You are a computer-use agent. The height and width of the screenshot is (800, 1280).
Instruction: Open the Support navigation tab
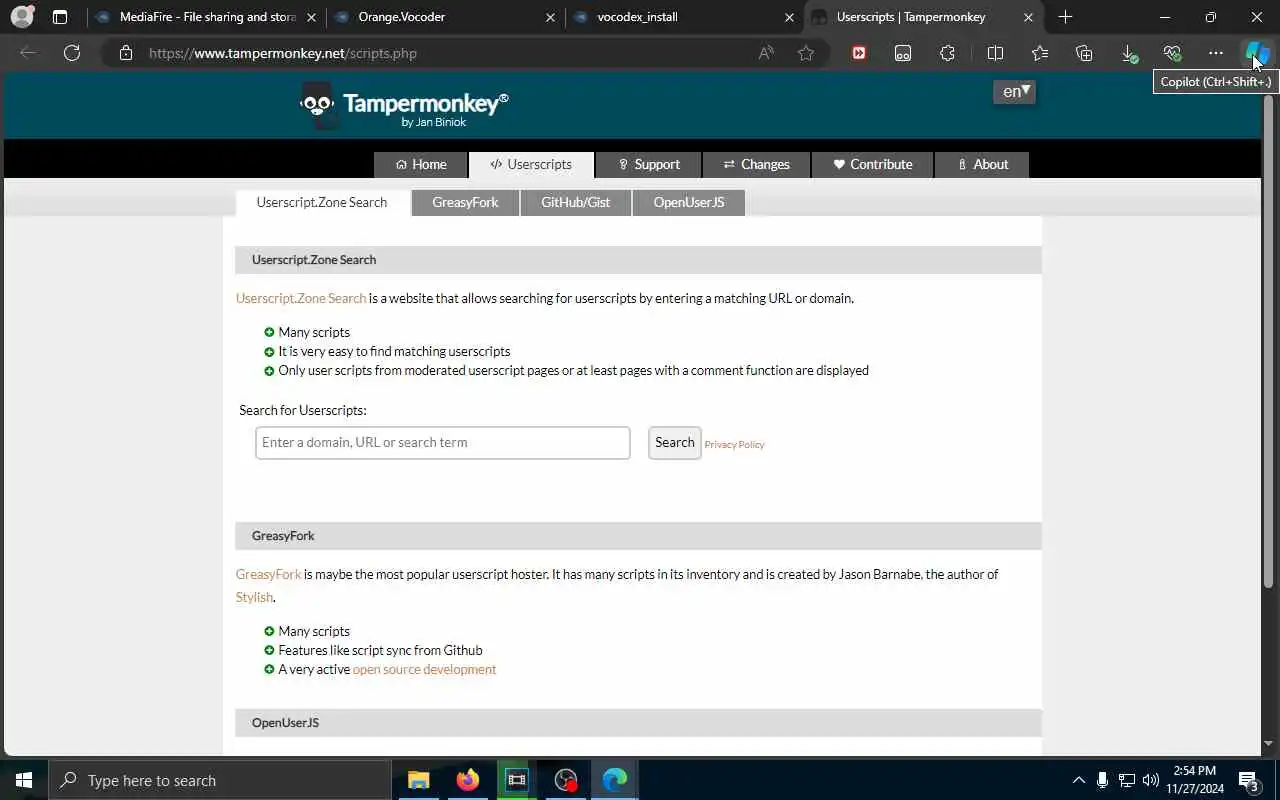point(648,165)
